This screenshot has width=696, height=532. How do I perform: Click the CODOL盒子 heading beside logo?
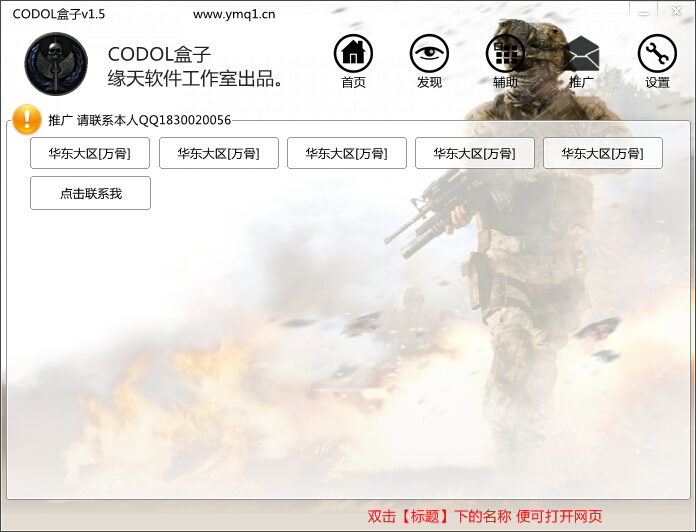point(159,54)
